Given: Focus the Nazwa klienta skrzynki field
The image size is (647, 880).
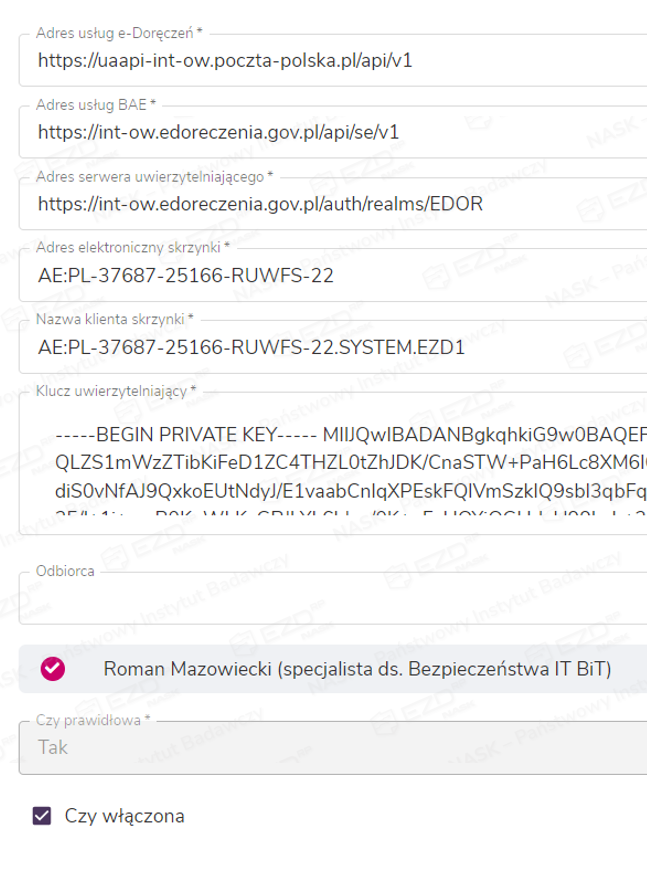Looking at the screenshot, I should (330, 349).
